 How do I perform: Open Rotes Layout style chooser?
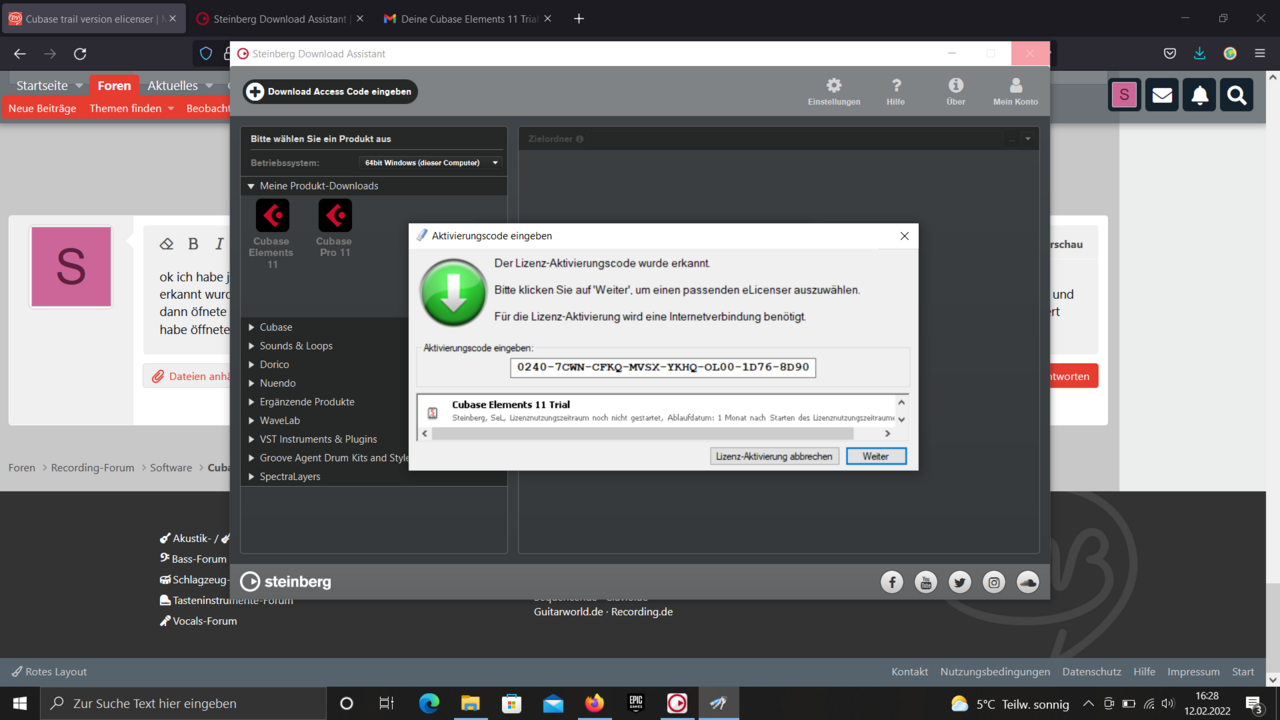pos(49,672)
